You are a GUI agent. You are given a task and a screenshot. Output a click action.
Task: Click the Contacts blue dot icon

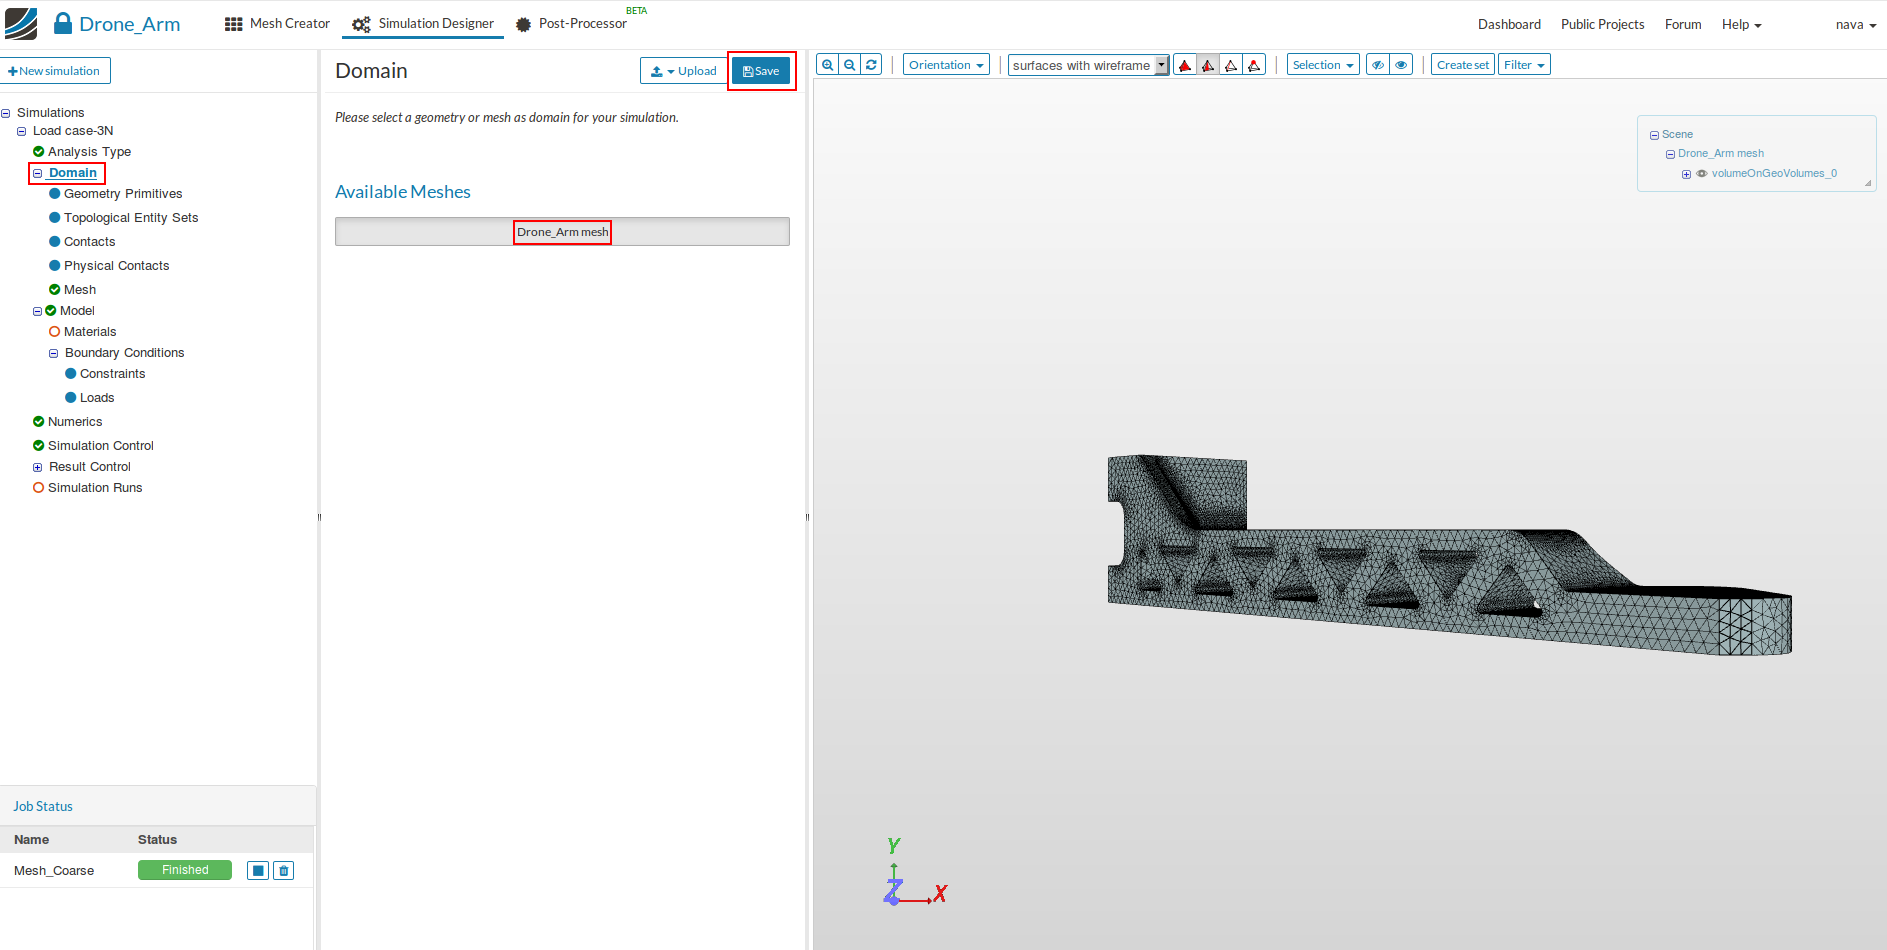pos(55,242)
